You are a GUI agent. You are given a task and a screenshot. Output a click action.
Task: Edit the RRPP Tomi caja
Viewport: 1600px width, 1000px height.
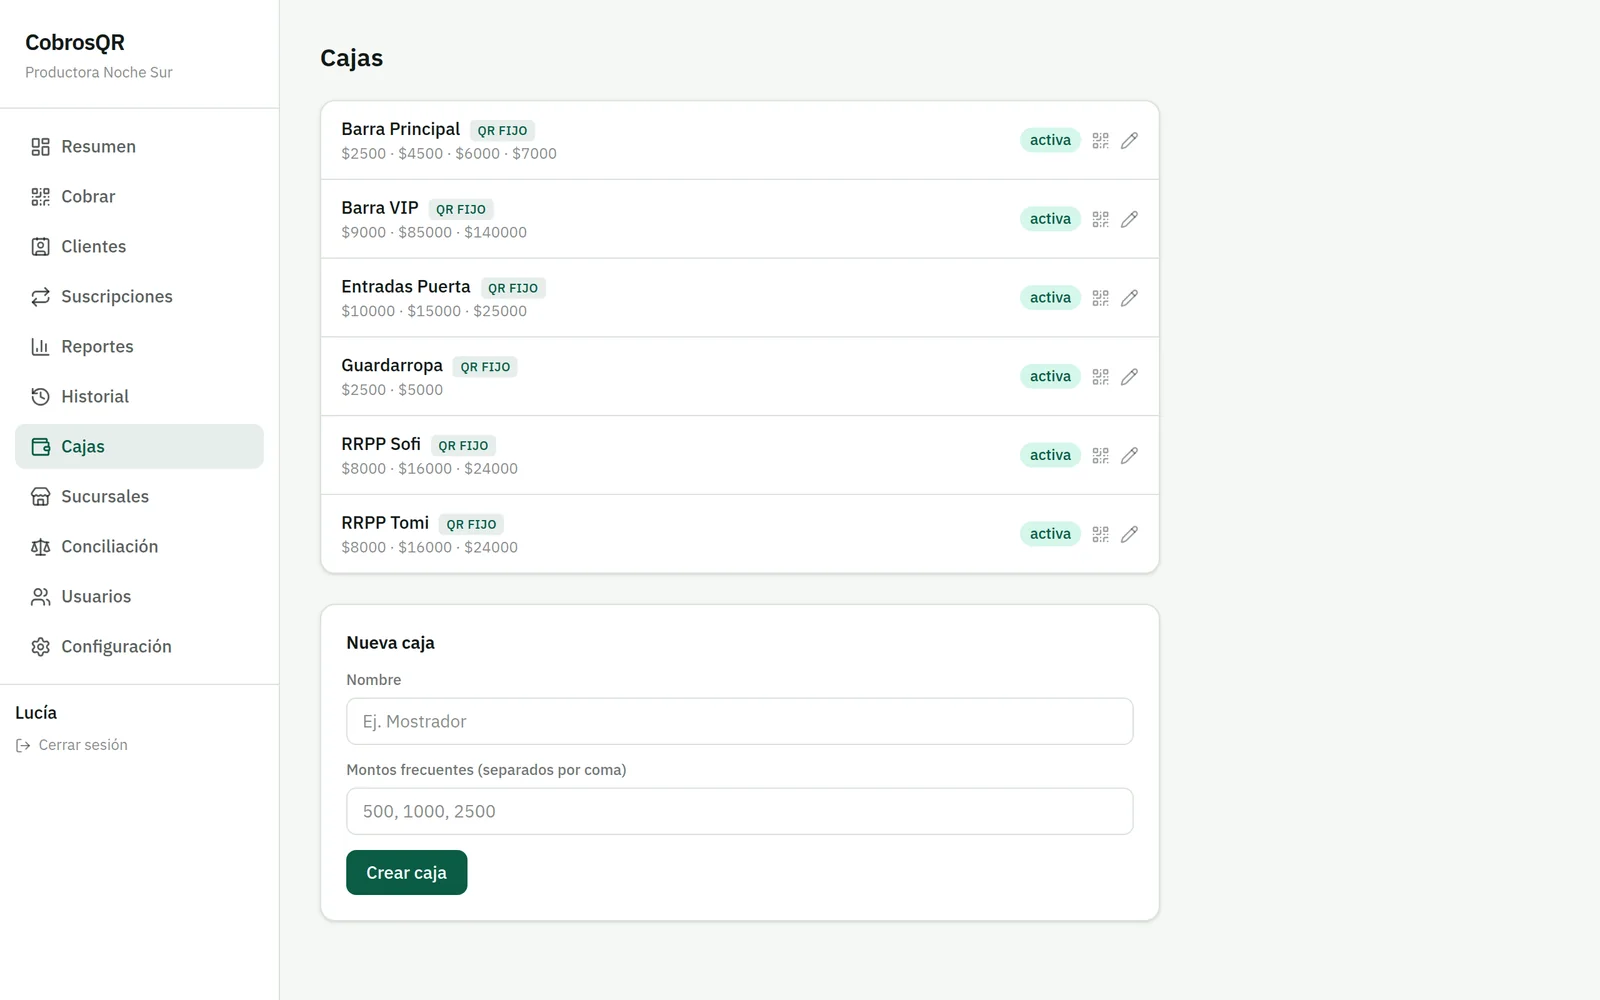[x=1129, y=534]
